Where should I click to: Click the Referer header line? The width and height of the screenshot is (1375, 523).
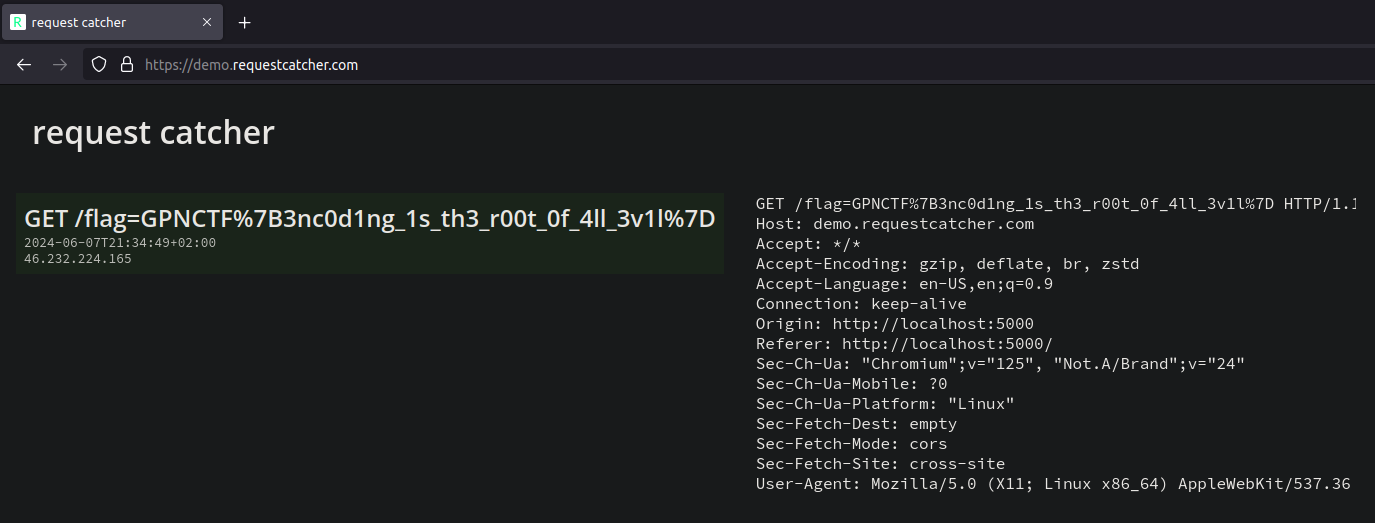pyautogui.click(x=904, y=344)
